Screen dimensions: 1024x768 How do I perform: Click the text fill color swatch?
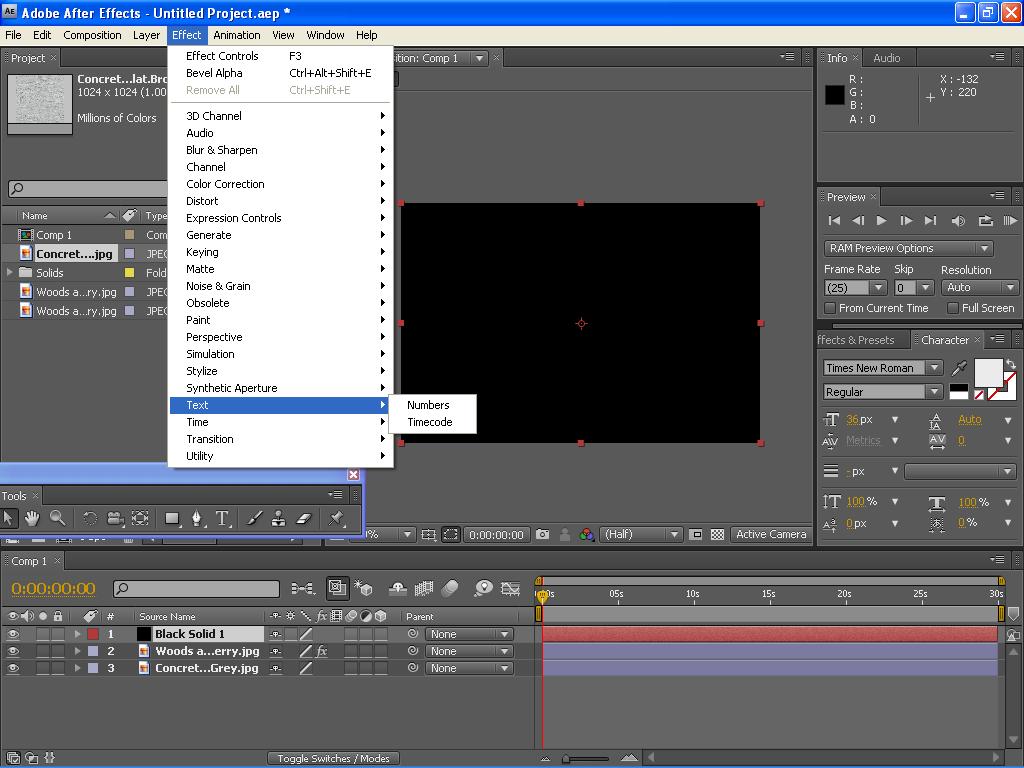(x=988, y=373)
